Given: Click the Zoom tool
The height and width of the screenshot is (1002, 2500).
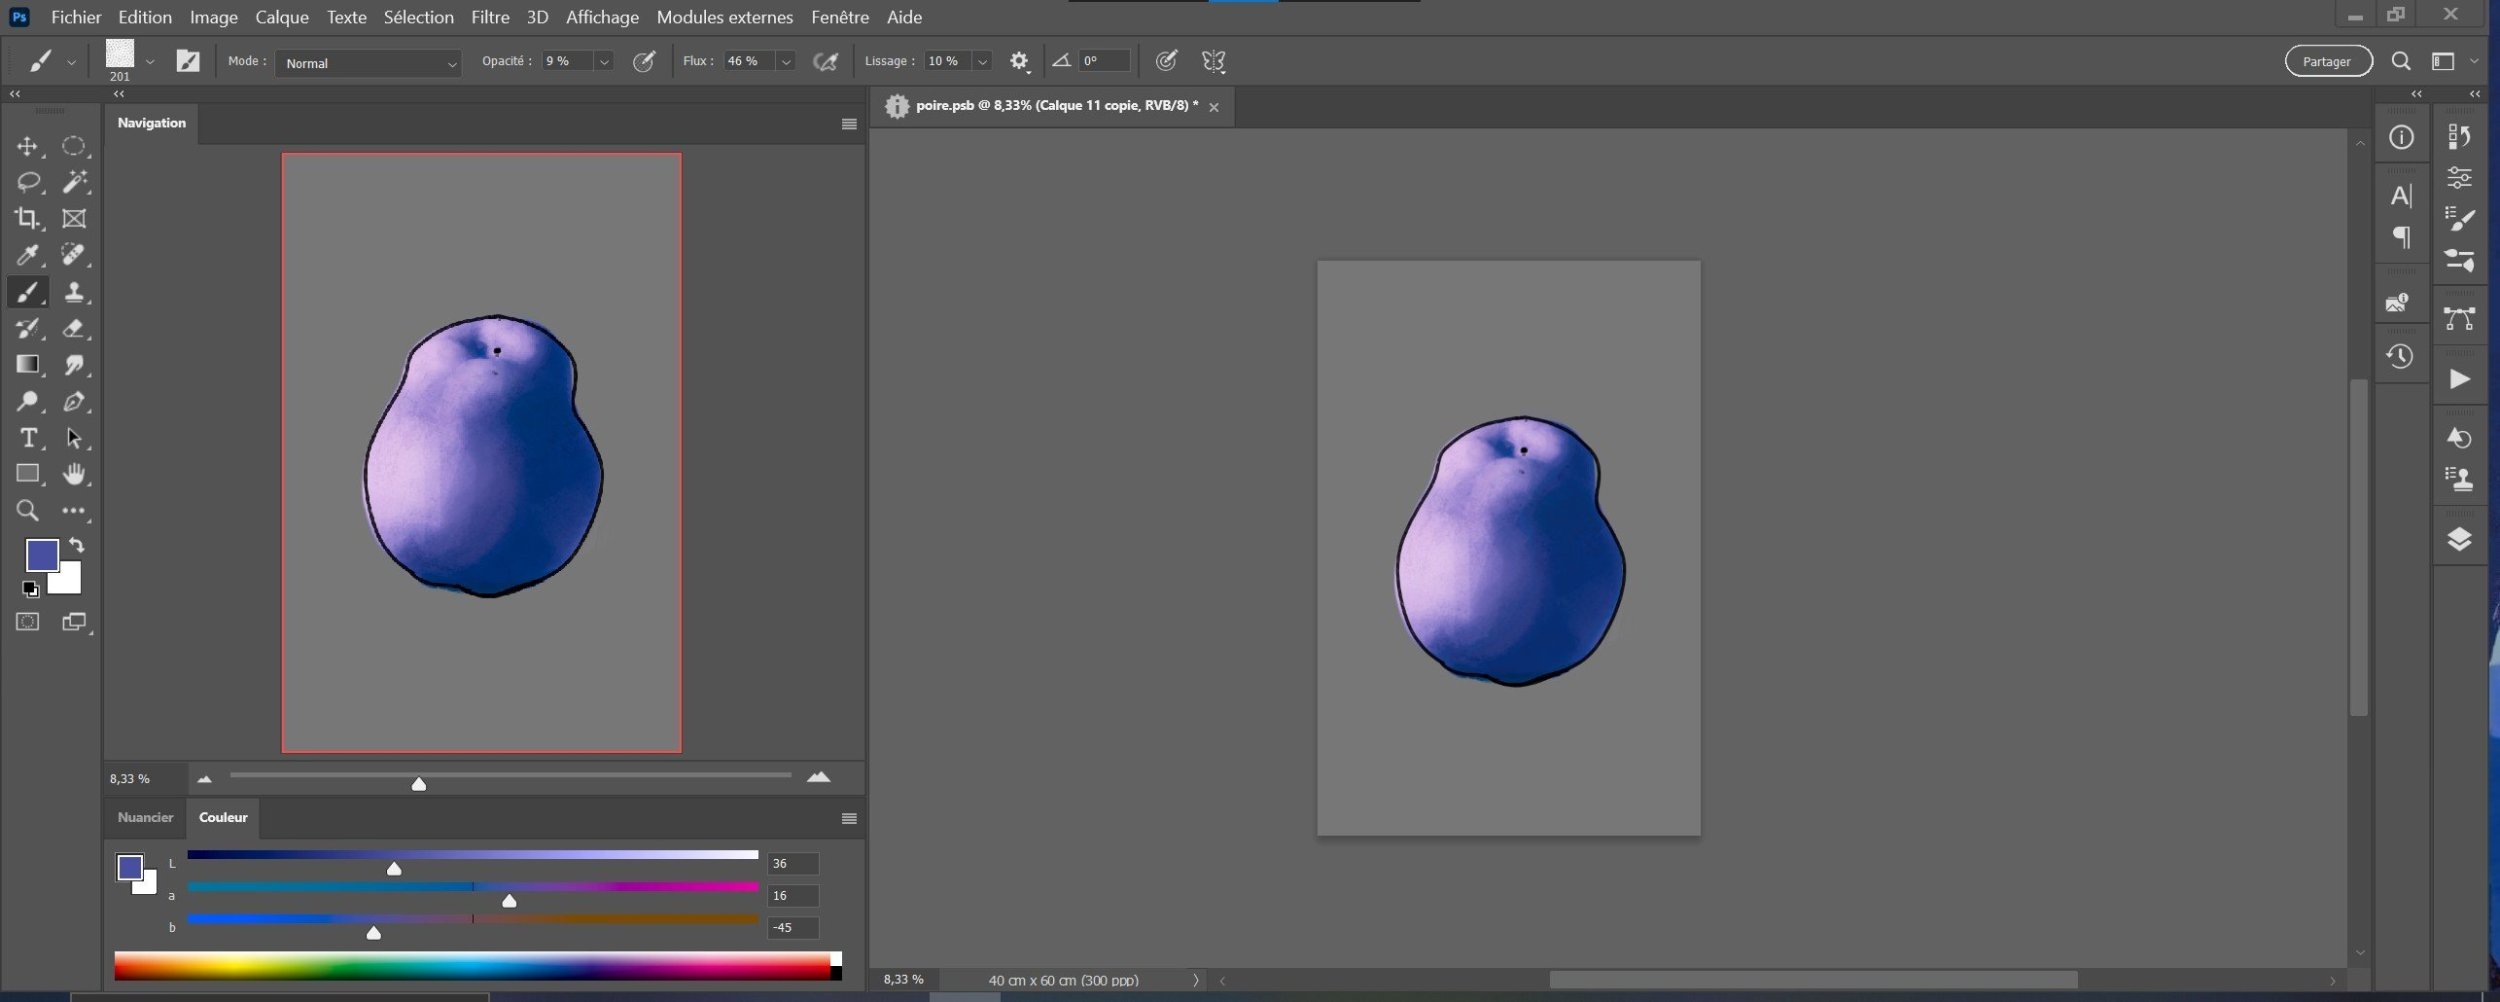Looking at the screenshot, I should pos(27,511).
